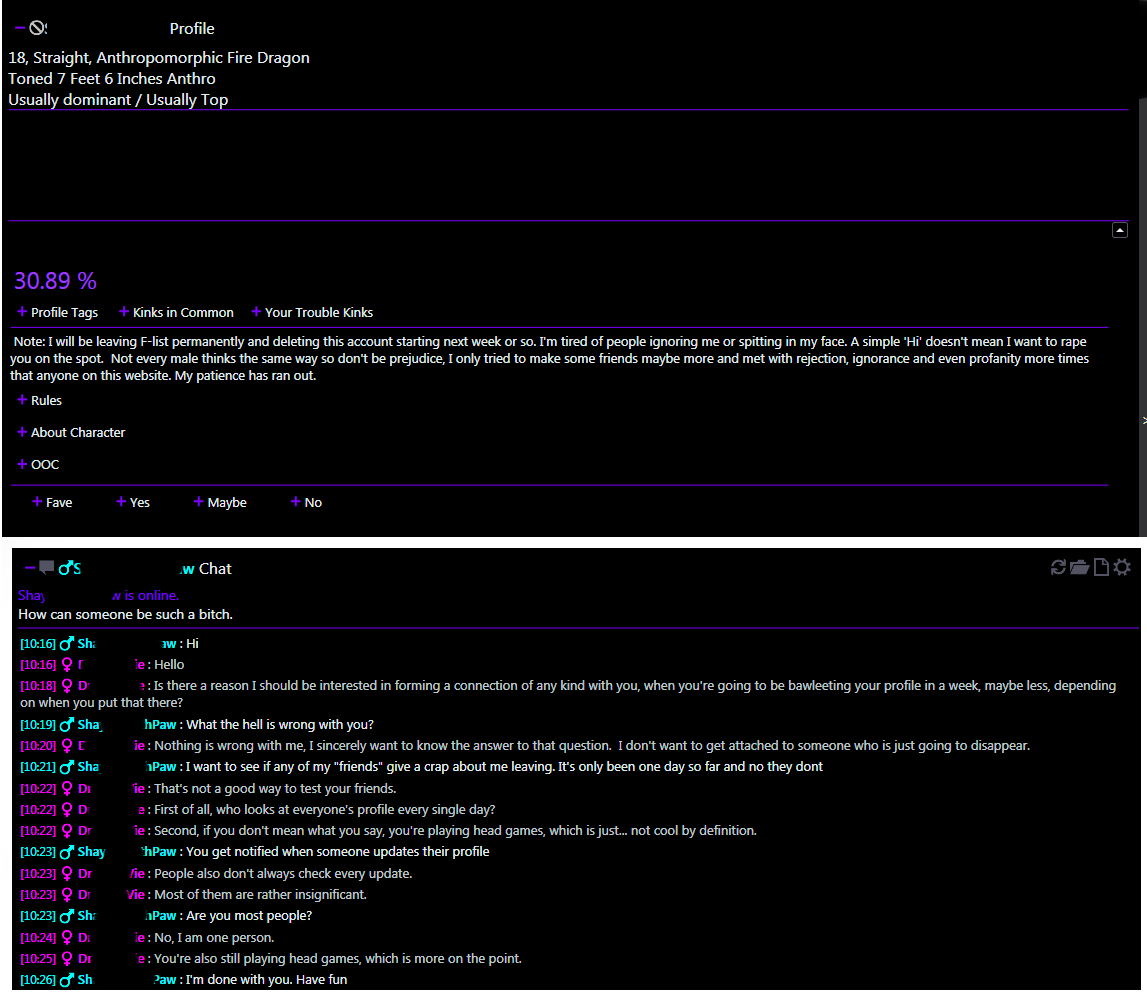Click '18, Straight, Anthropomorphic Fire Dragon' line
The image size is (1147, 998).
pos(159,58)
